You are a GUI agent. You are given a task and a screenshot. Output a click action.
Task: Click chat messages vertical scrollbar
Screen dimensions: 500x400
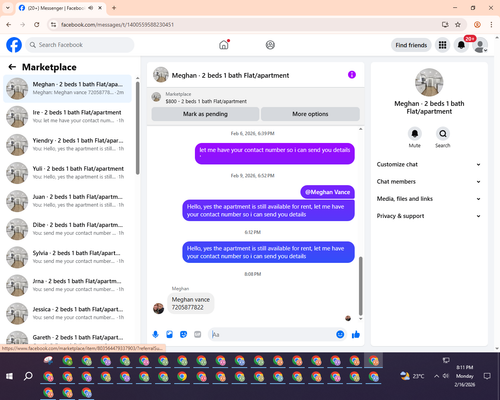point(360,286)
